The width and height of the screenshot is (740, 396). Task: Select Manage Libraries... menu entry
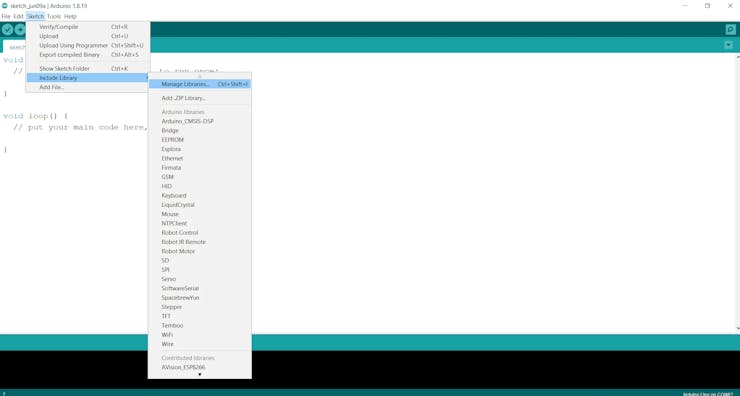tap(200, 84)
